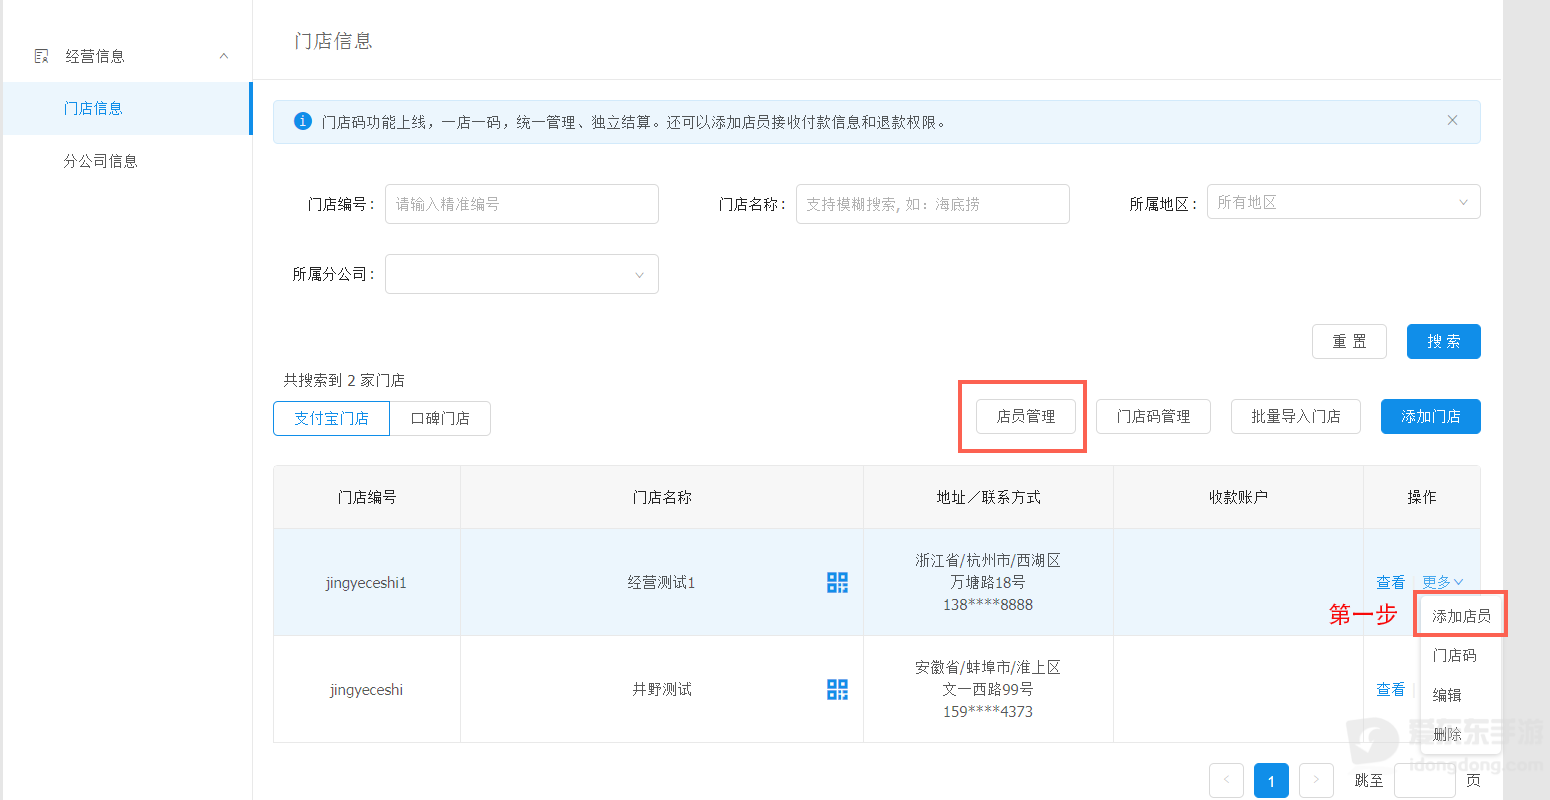This screenshot has width=1550, height=800.
Task: Choose 添加店员 from the dropdown menu
Action: click(x=1461, y=616)
